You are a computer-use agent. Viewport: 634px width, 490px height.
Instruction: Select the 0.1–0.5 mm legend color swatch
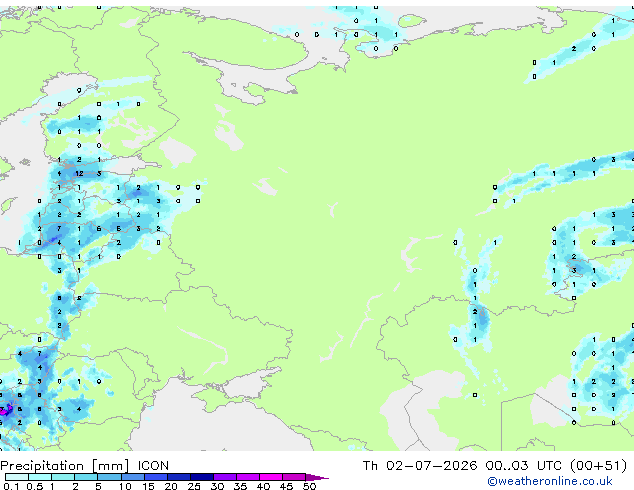[x=17, y=477]
